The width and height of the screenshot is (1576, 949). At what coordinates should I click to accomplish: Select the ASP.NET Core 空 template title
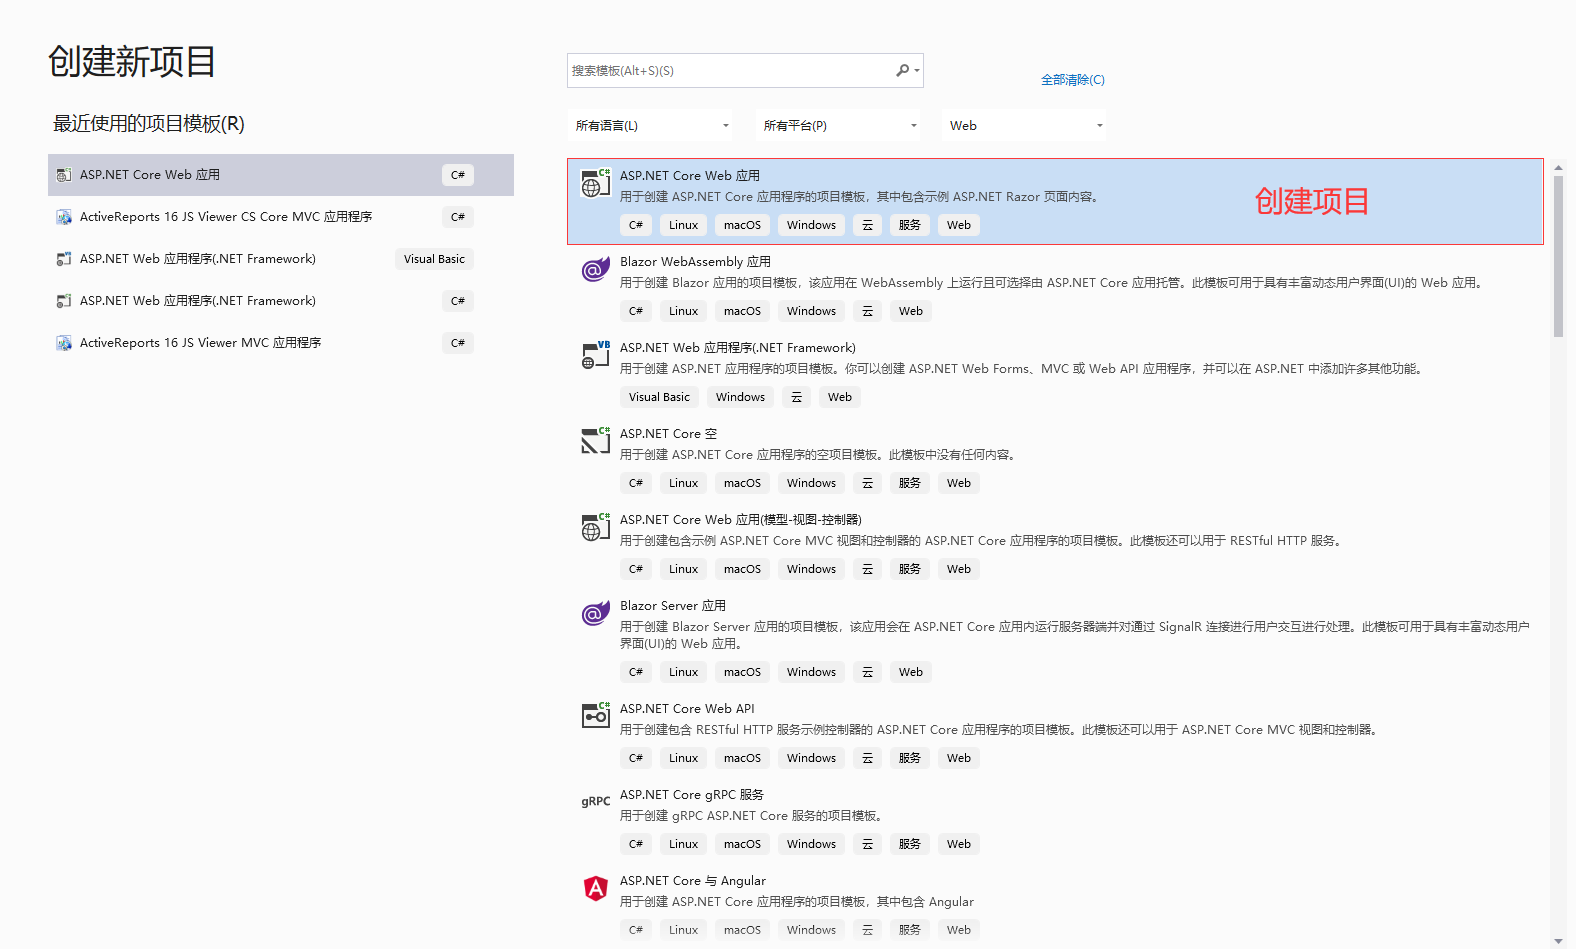[x=668, y=434]
